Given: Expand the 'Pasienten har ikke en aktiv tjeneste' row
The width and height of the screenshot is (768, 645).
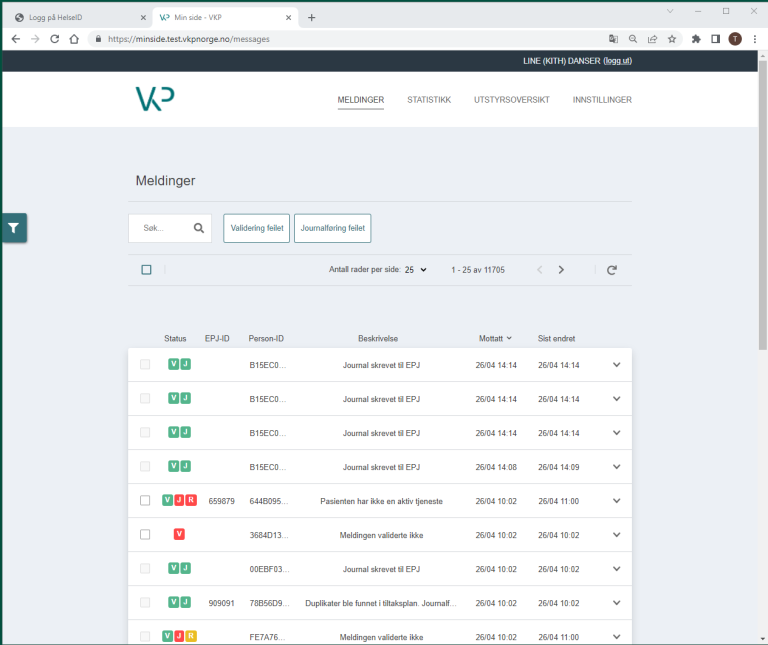Looking at the screenshot, I should click(616, 501).
